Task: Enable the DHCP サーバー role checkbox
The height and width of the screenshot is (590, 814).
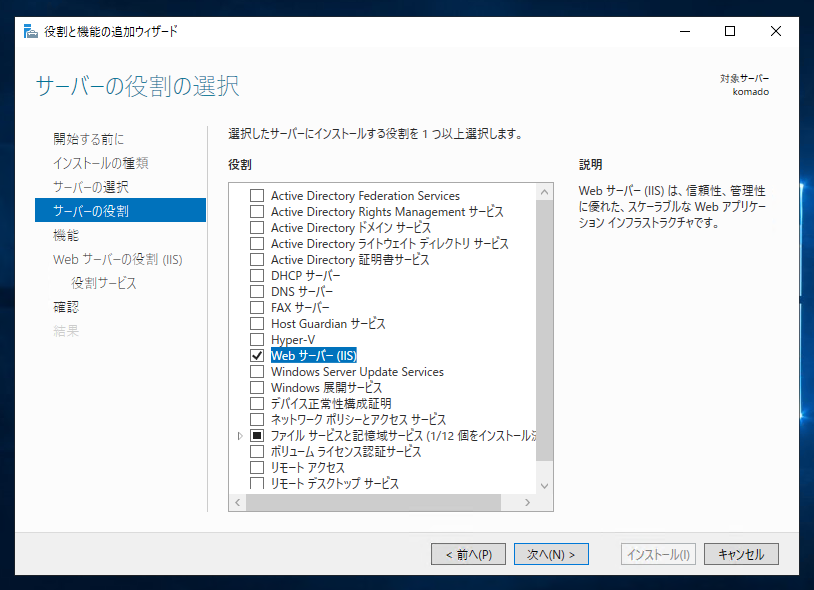Action: [x=257, y=276]
